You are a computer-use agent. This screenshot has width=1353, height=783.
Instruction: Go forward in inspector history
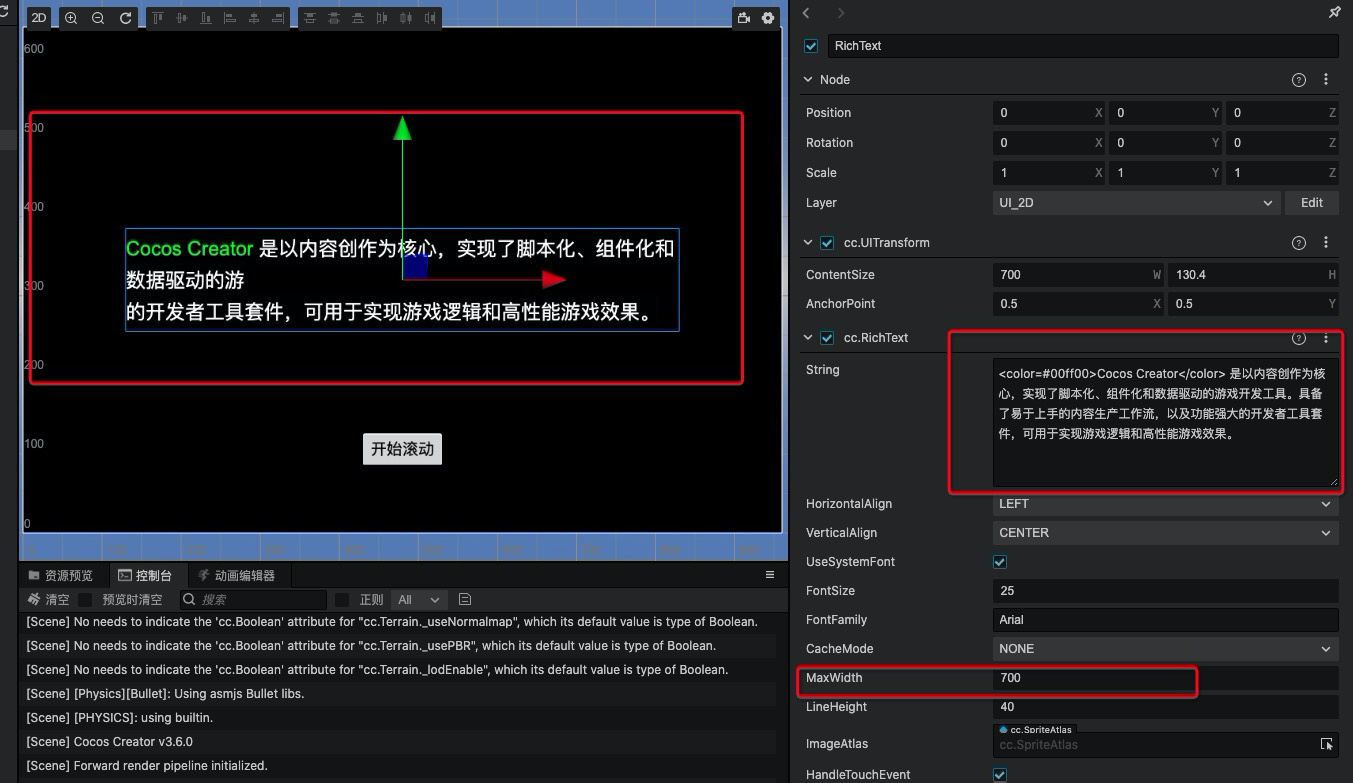[x=840, y=13]
